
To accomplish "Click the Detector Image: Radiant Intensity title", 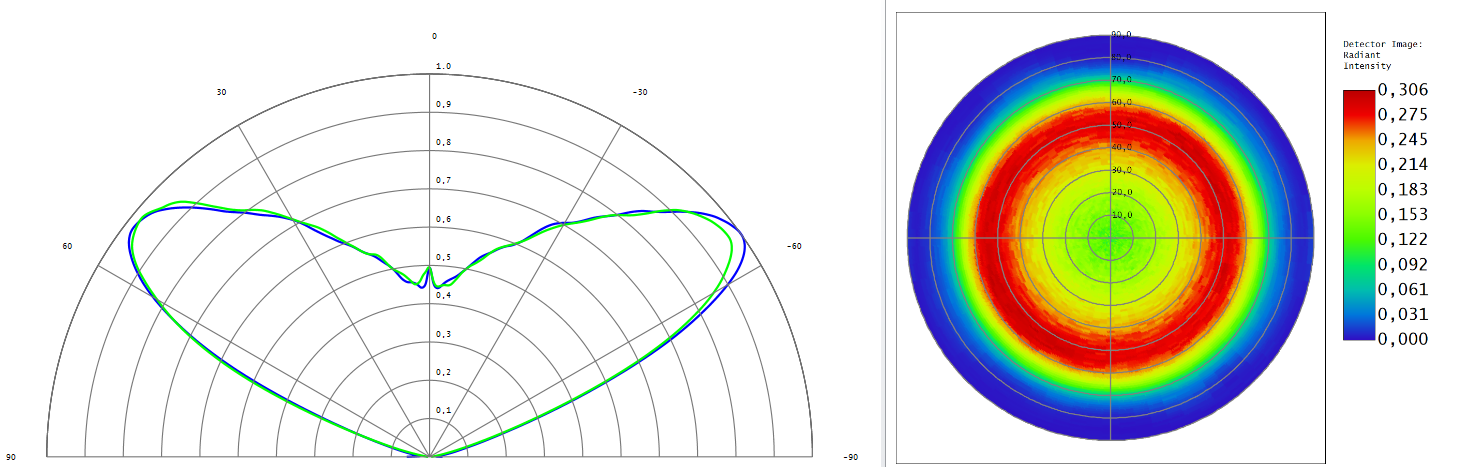I will pos(1382,55).
